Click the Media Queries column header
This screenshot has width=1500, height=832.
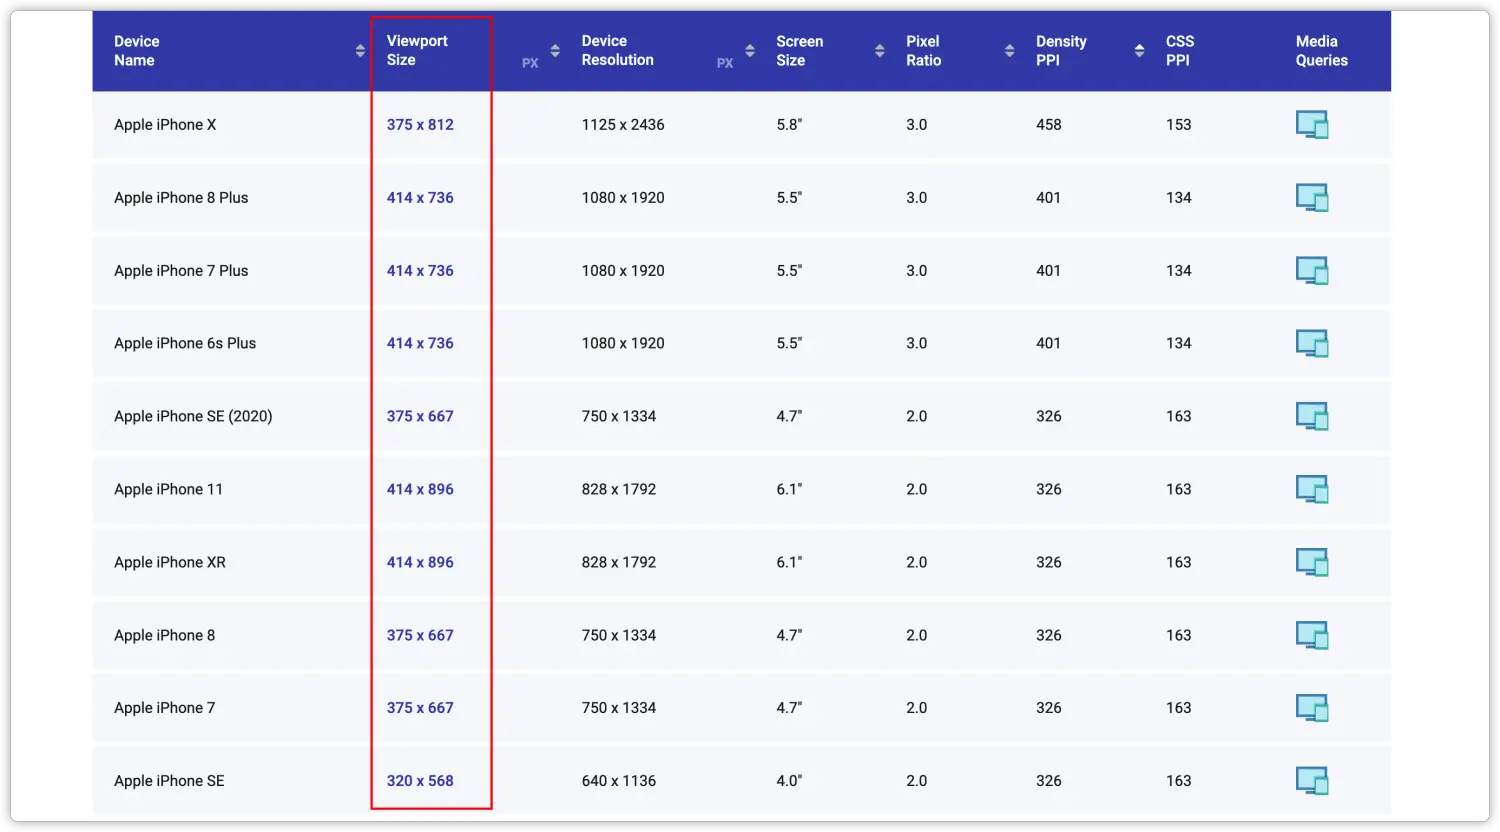[1321, 51]
